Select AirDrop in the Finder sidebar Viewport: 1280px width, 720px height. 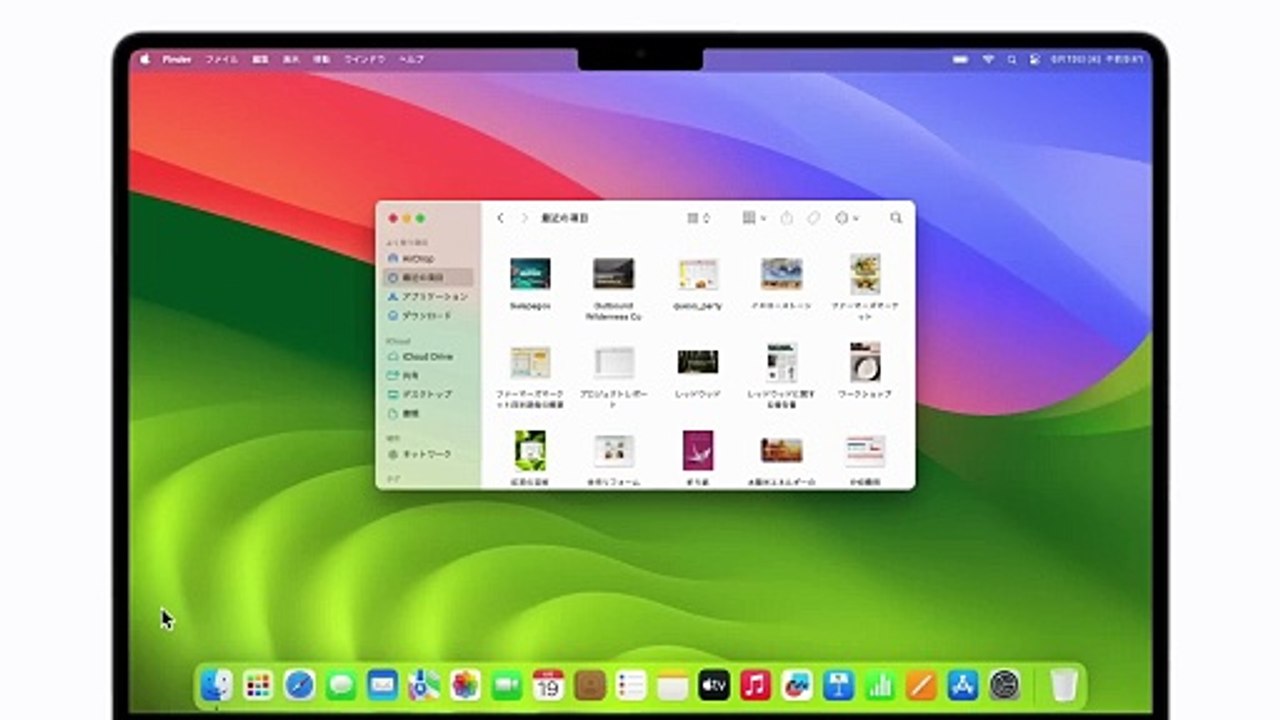click(428, 259)
